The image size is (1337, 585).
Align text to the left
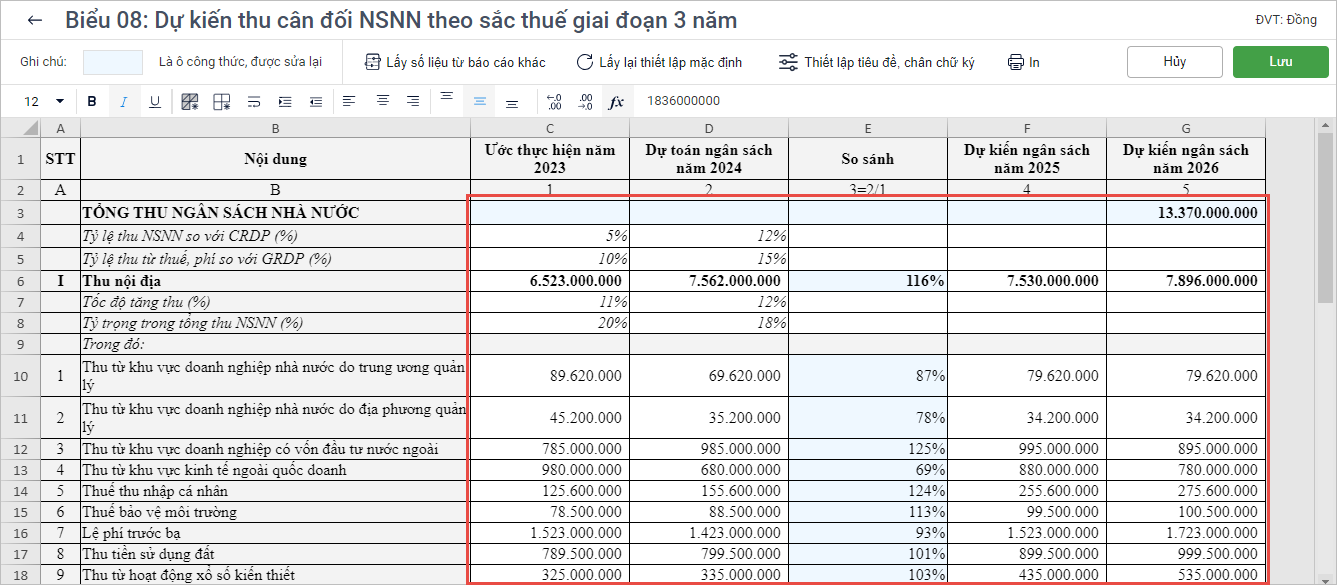tap(349, 101)
